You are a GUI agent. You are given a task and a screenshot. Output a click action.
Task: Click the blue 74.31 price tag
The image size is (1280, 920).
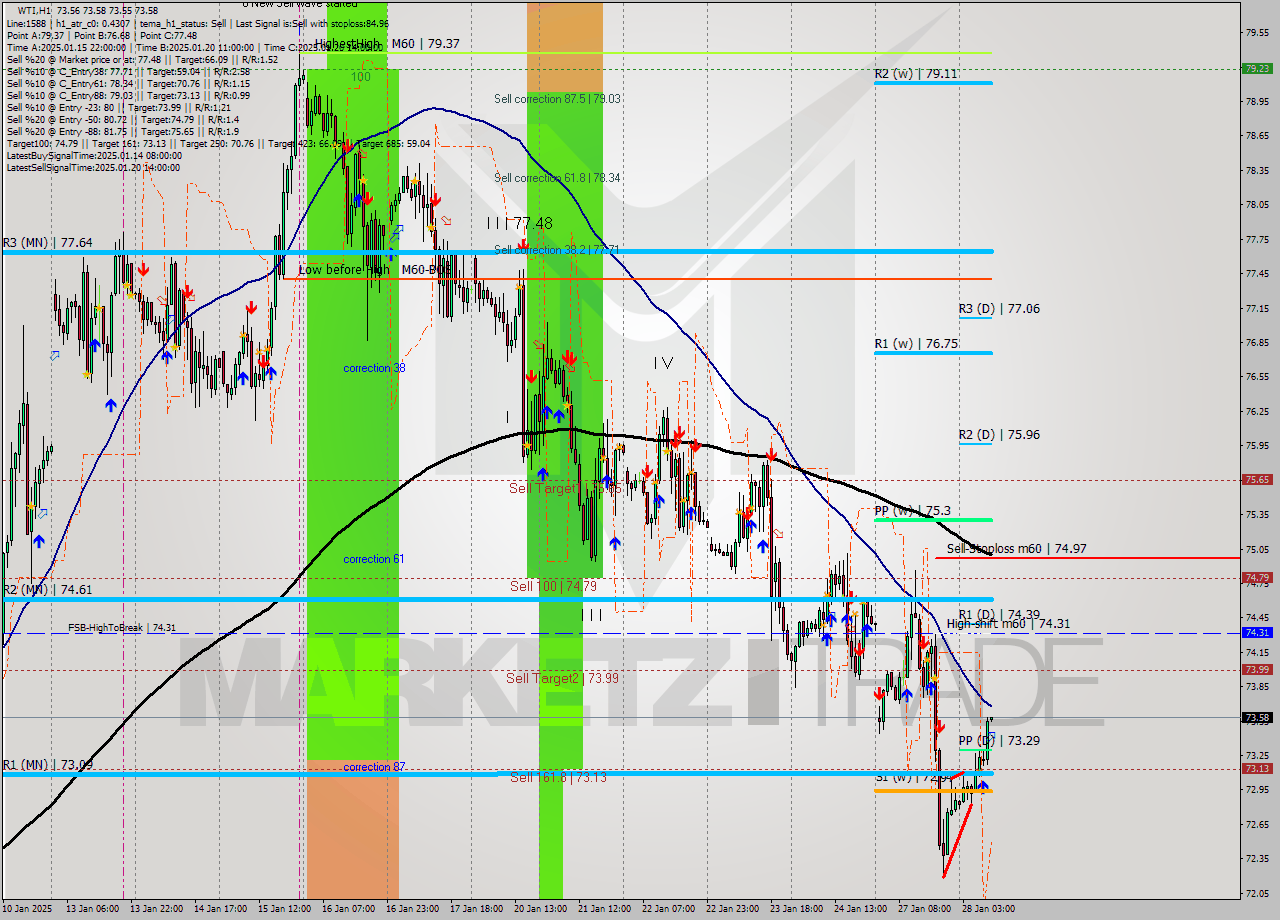tap(1257, 633)
